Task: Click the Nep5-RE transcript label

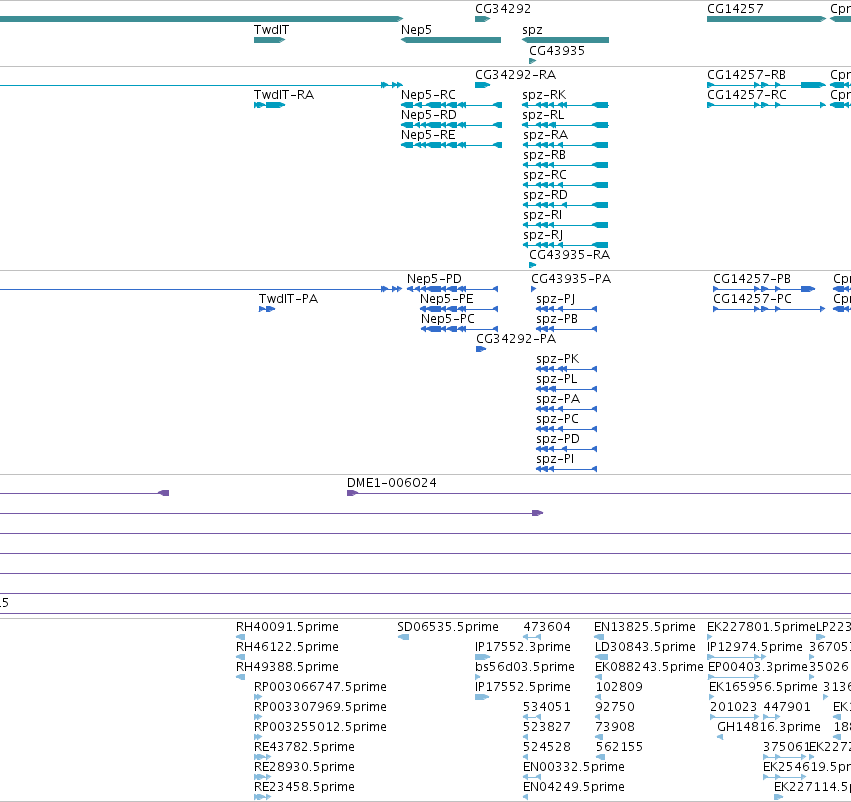Action: coord(428,135)
